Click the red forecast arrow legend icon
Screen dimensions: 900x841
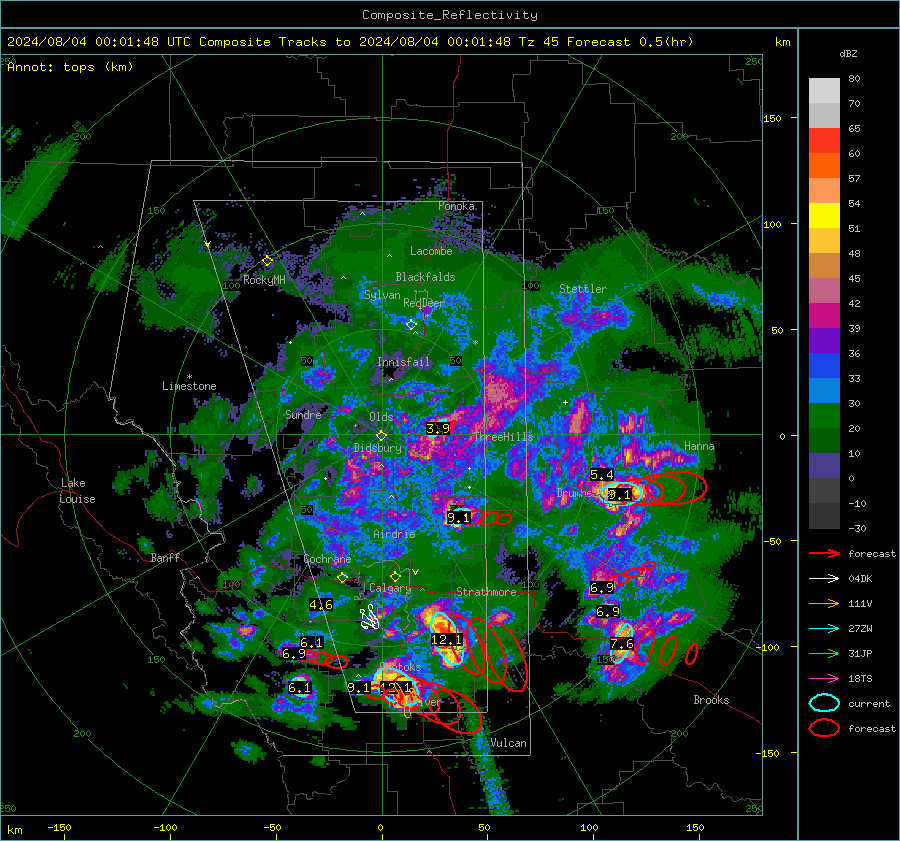pyautogui.click(x=824, y=554)
